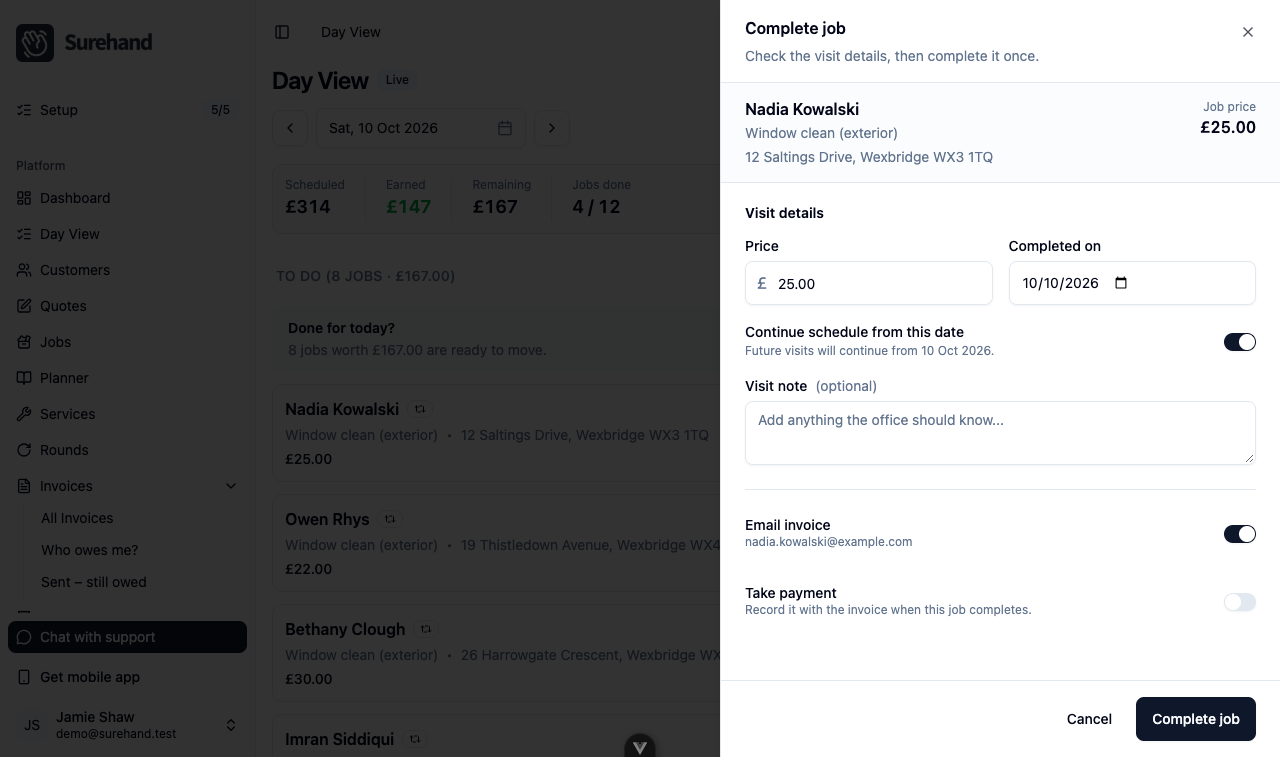The height and width of the screenshot is (757, 1280).
Task: Select Bethany Clough job card
Action: point(496,653)
